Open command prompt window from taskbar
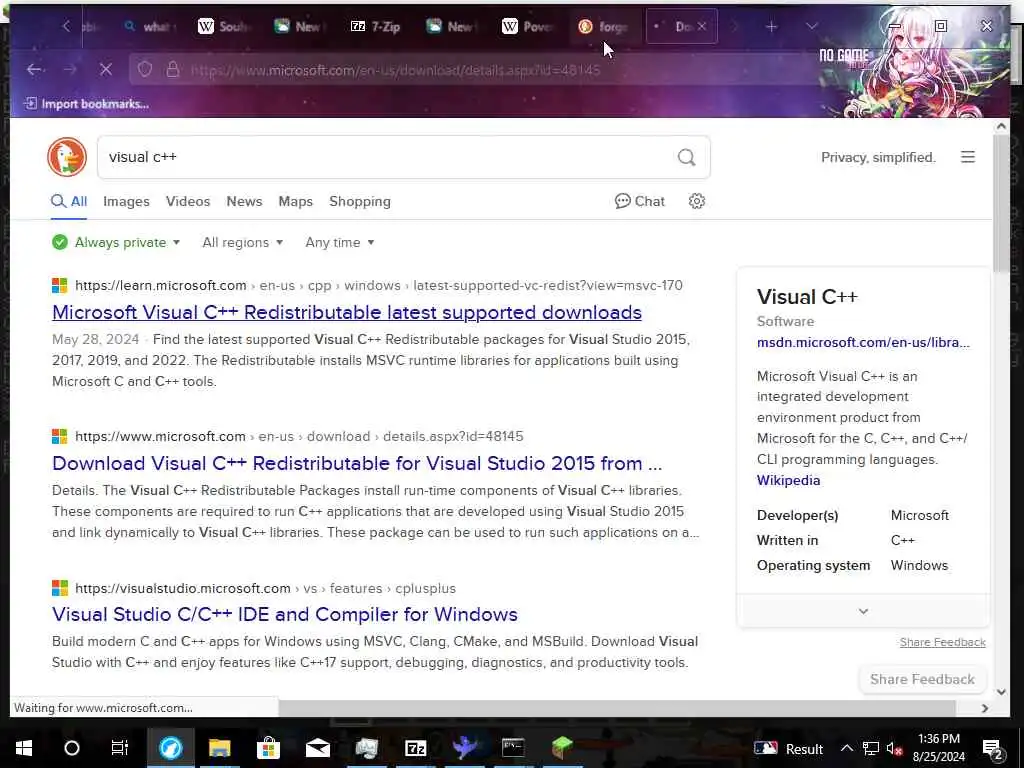 (513, 748)
